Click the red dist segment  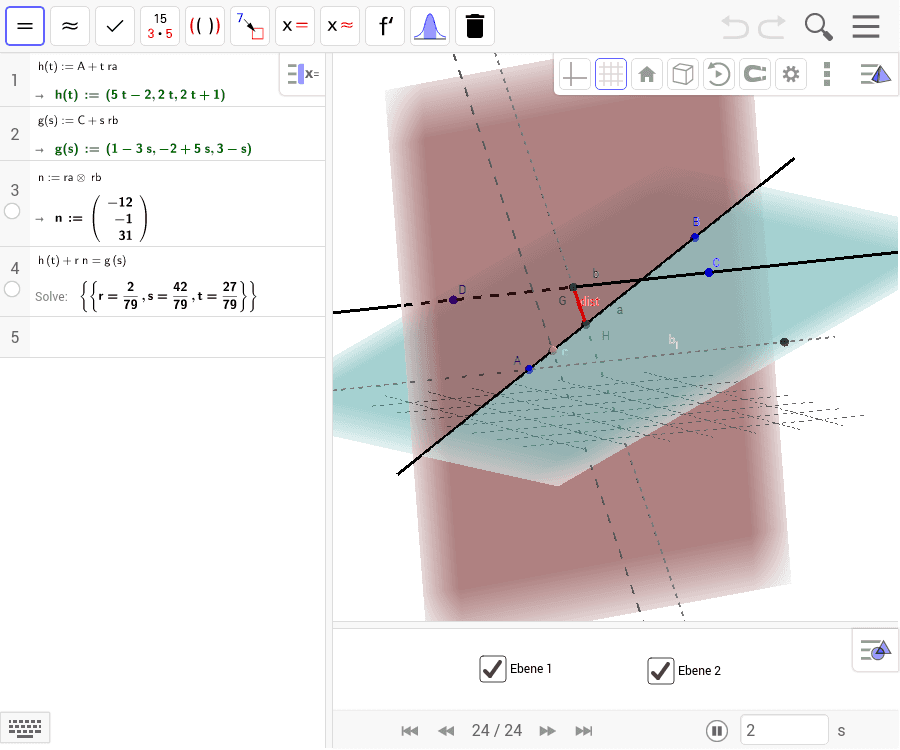click(x=580, y=306)
